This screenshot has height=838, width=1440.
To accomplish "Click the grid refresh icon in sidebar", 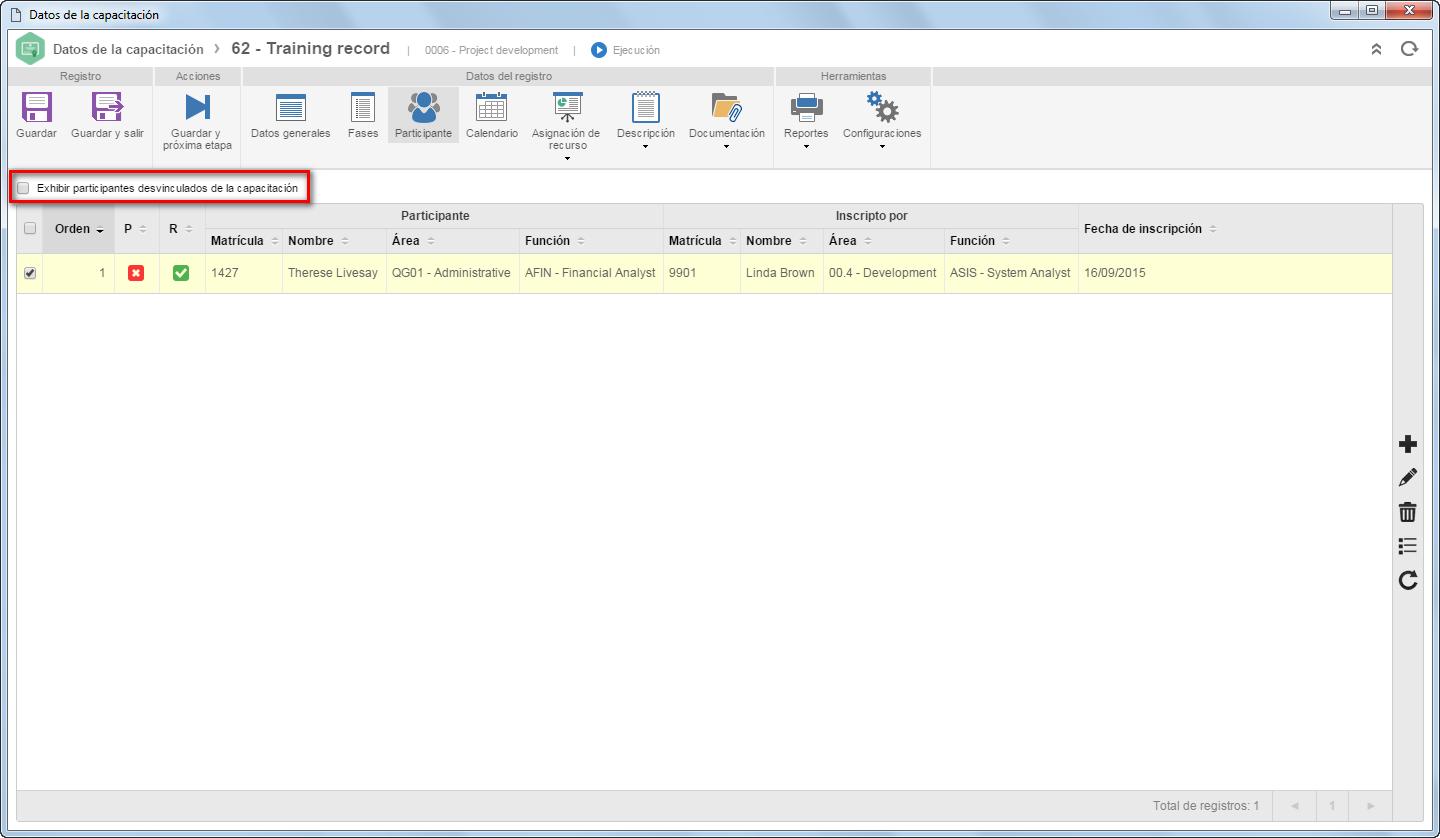I will (x=1408, y=580).
